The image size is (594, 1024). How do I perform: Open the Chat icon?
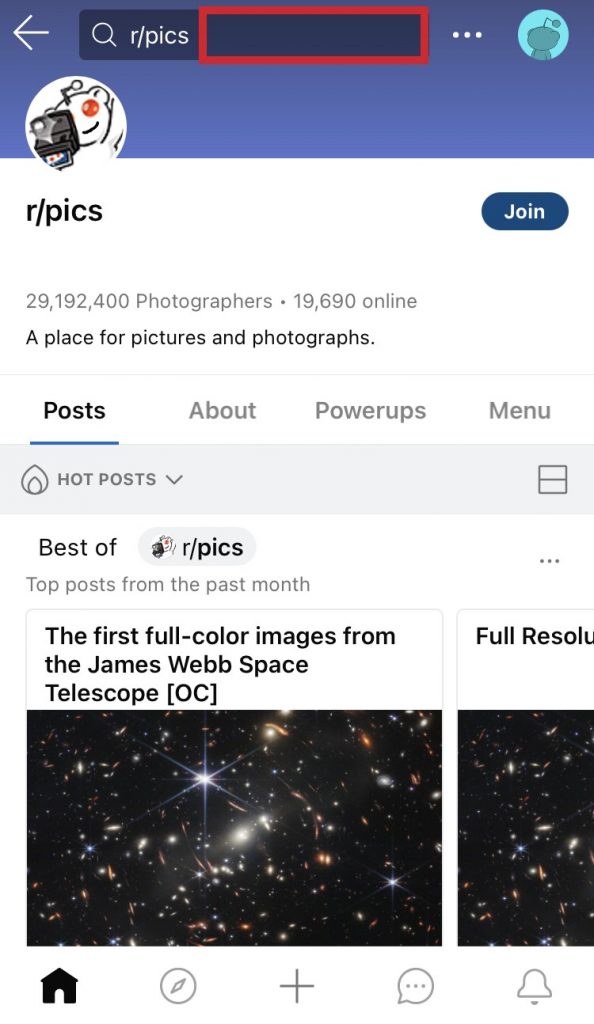tap(415, 985)
